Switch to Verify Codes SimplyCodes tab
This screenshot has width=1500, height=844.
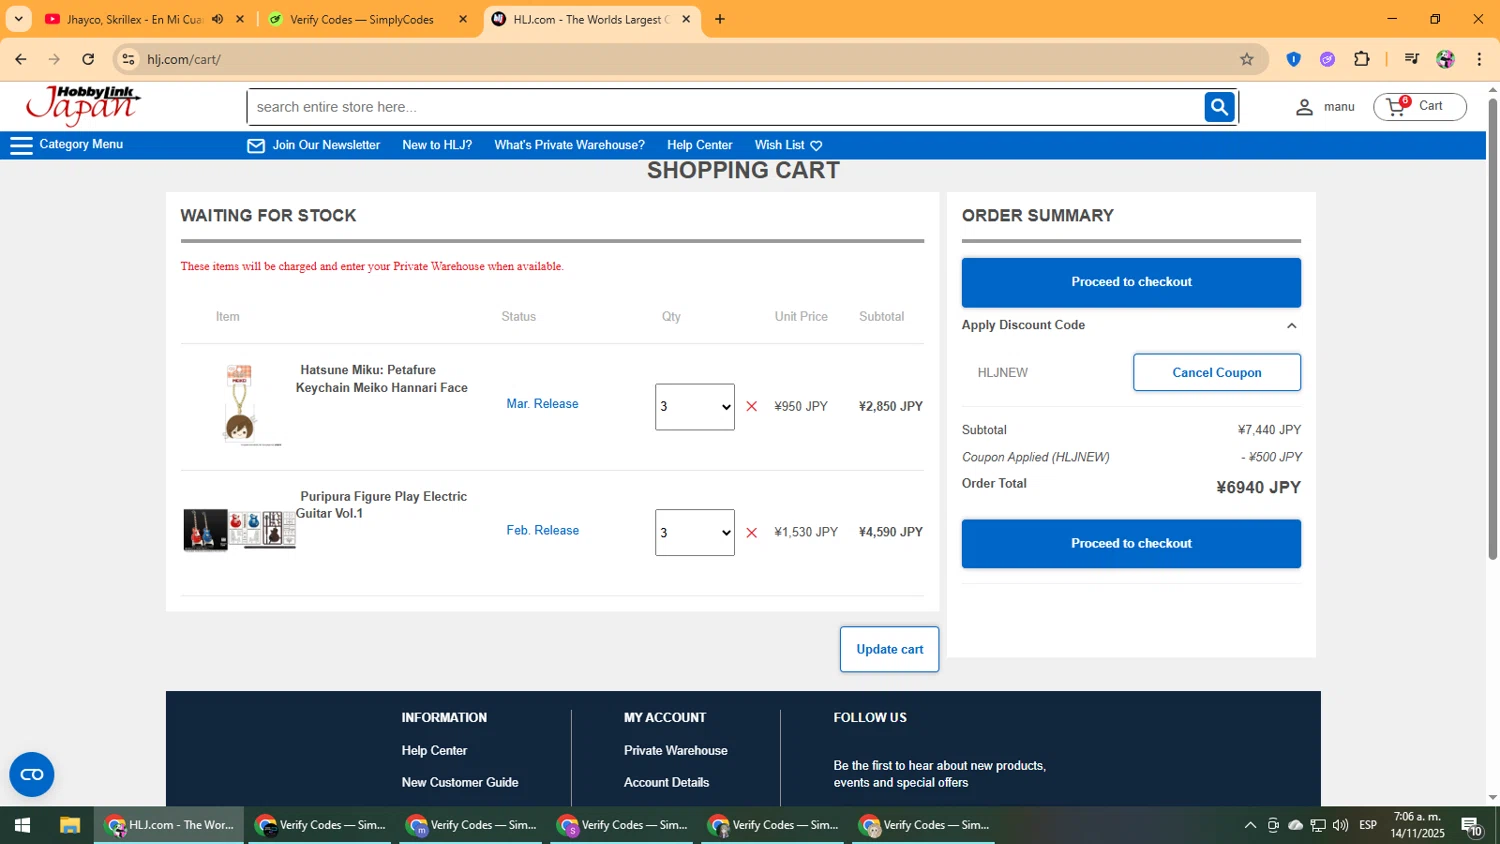362,19
